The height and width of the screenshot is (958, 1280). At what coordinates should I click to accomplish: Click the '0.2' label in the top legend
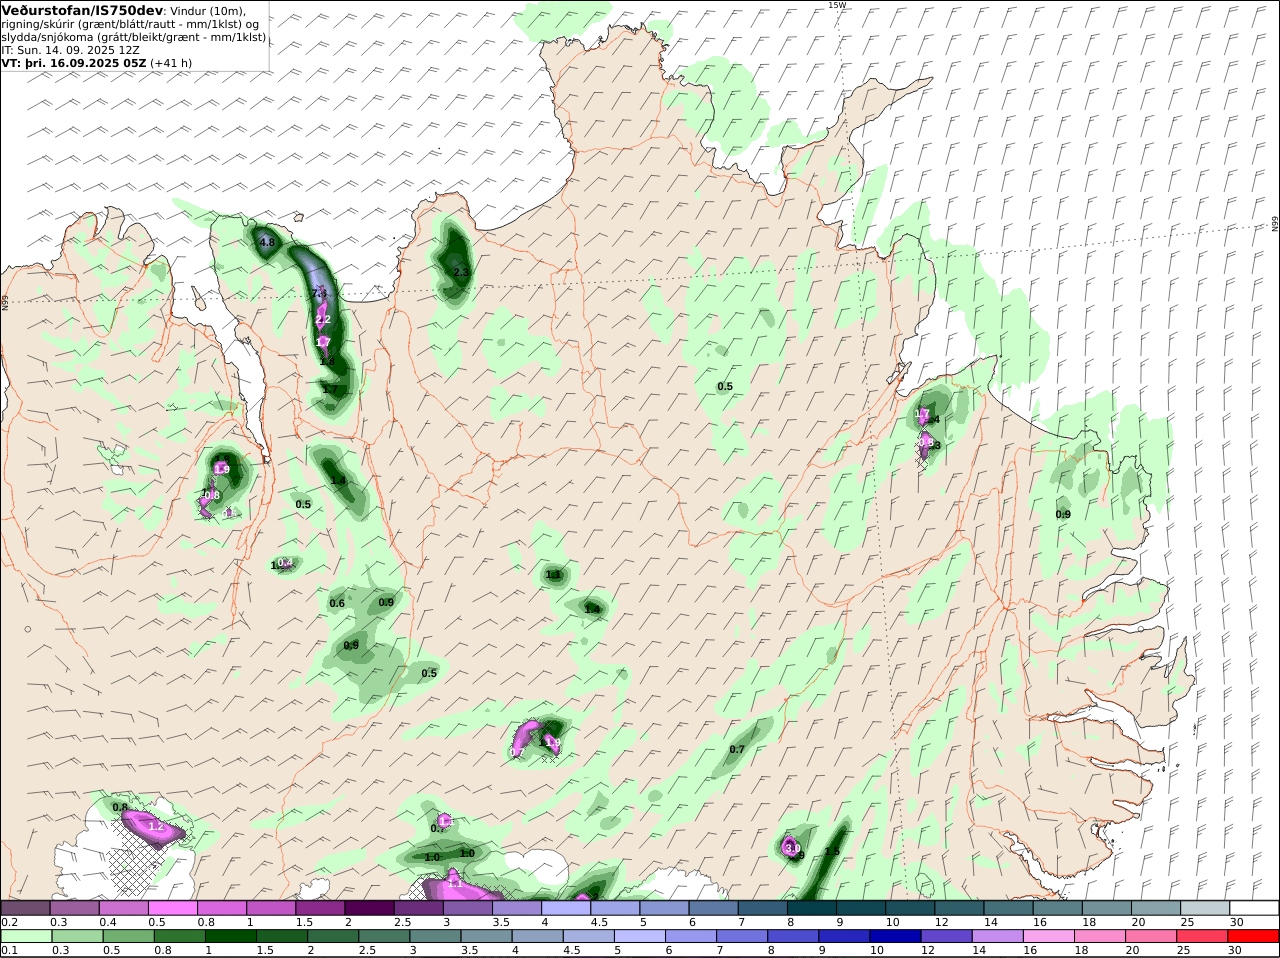tap(8, 922)
